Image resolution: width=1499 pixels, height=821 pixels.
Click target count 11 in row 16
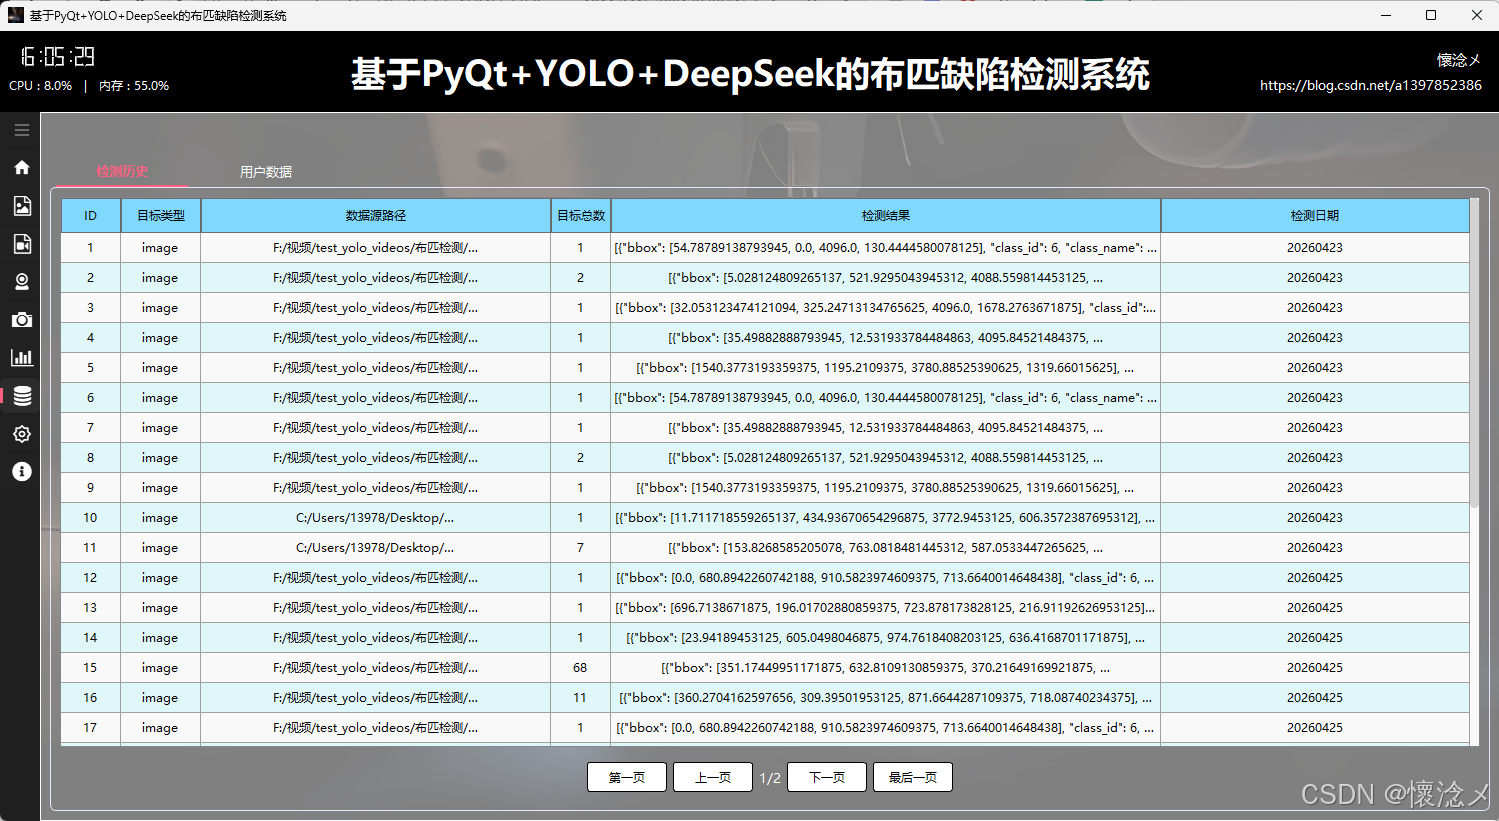[x=581, y=698]
